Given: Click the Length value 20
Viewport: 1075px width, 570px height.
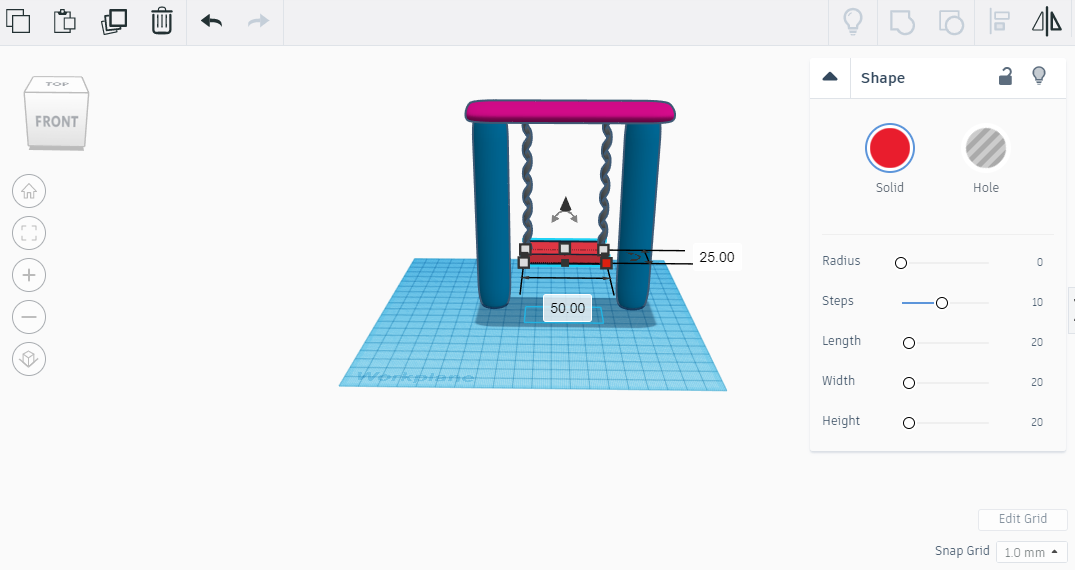Looking at the screenshot, I should tap(1037, 342).
